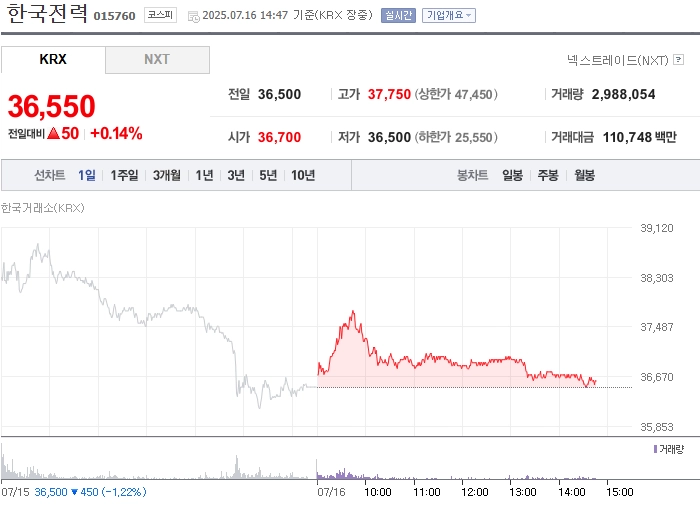Click the 넥스트레이드(NXT) link
The image size is (700, 505).
pyautogui.click(x=617, y=60)
